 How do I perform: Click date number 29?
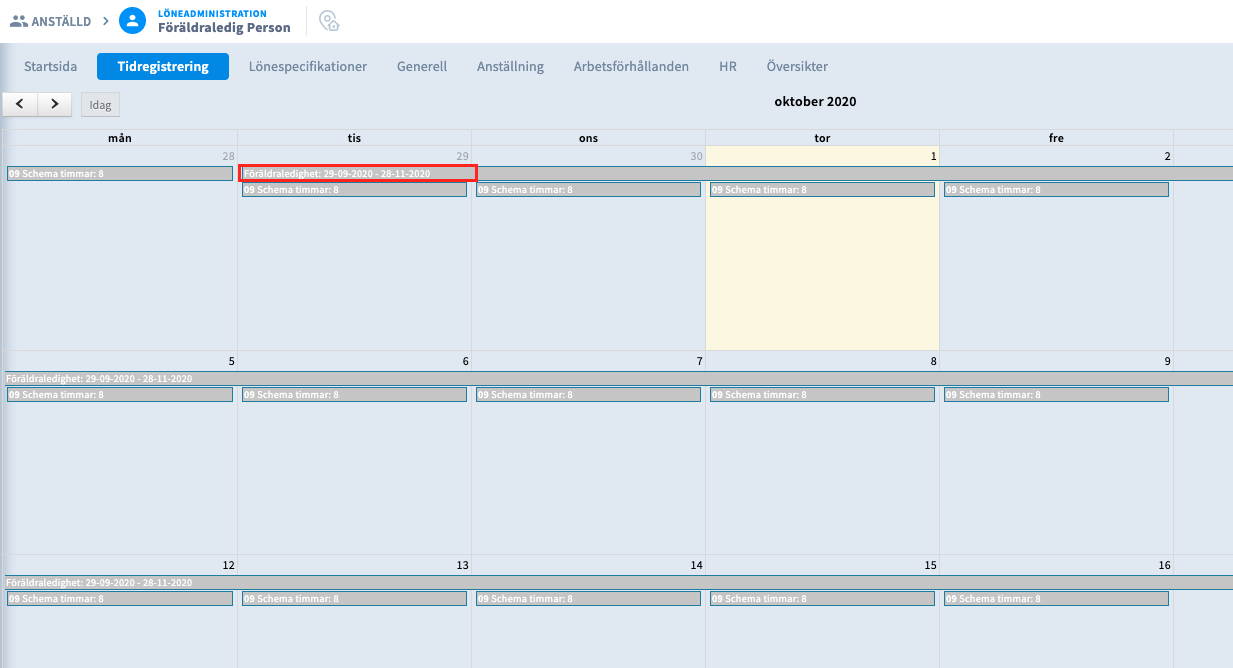point(462,156)
